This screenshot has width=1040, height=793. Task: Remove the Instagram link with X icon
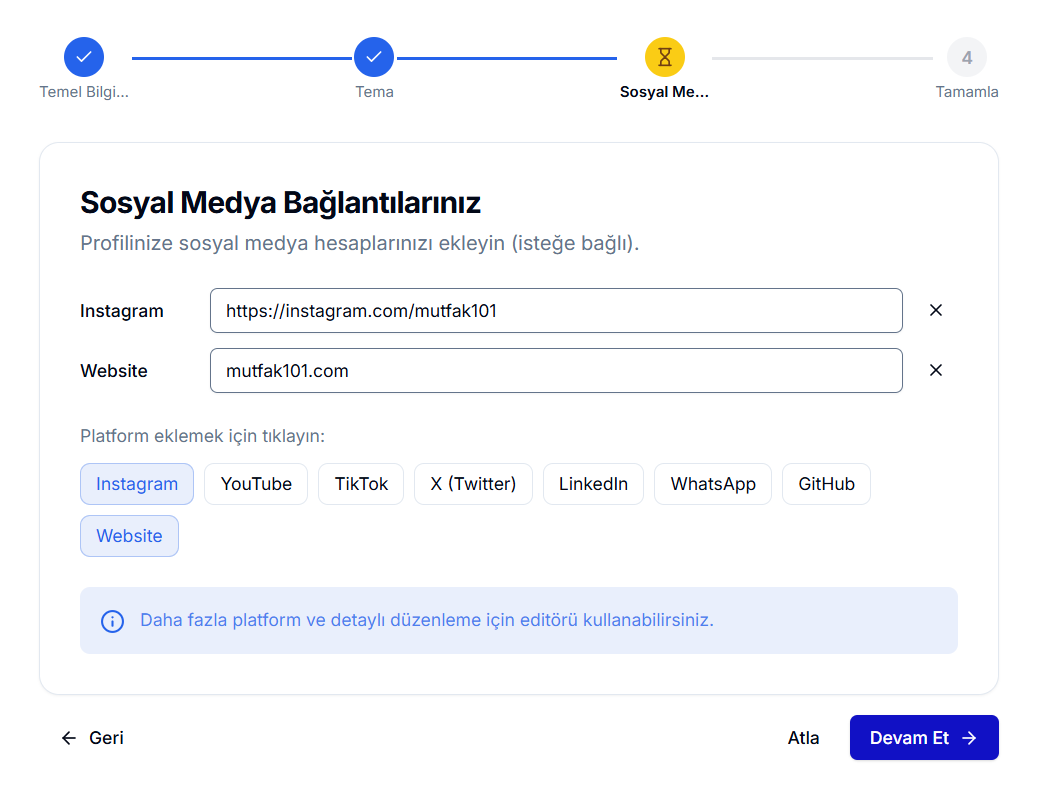click(x=936, y=310)
